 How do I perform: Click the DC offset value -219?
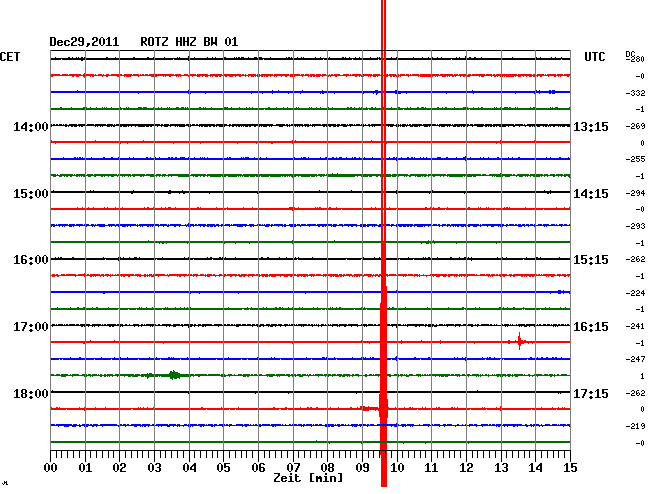point(635,426)
